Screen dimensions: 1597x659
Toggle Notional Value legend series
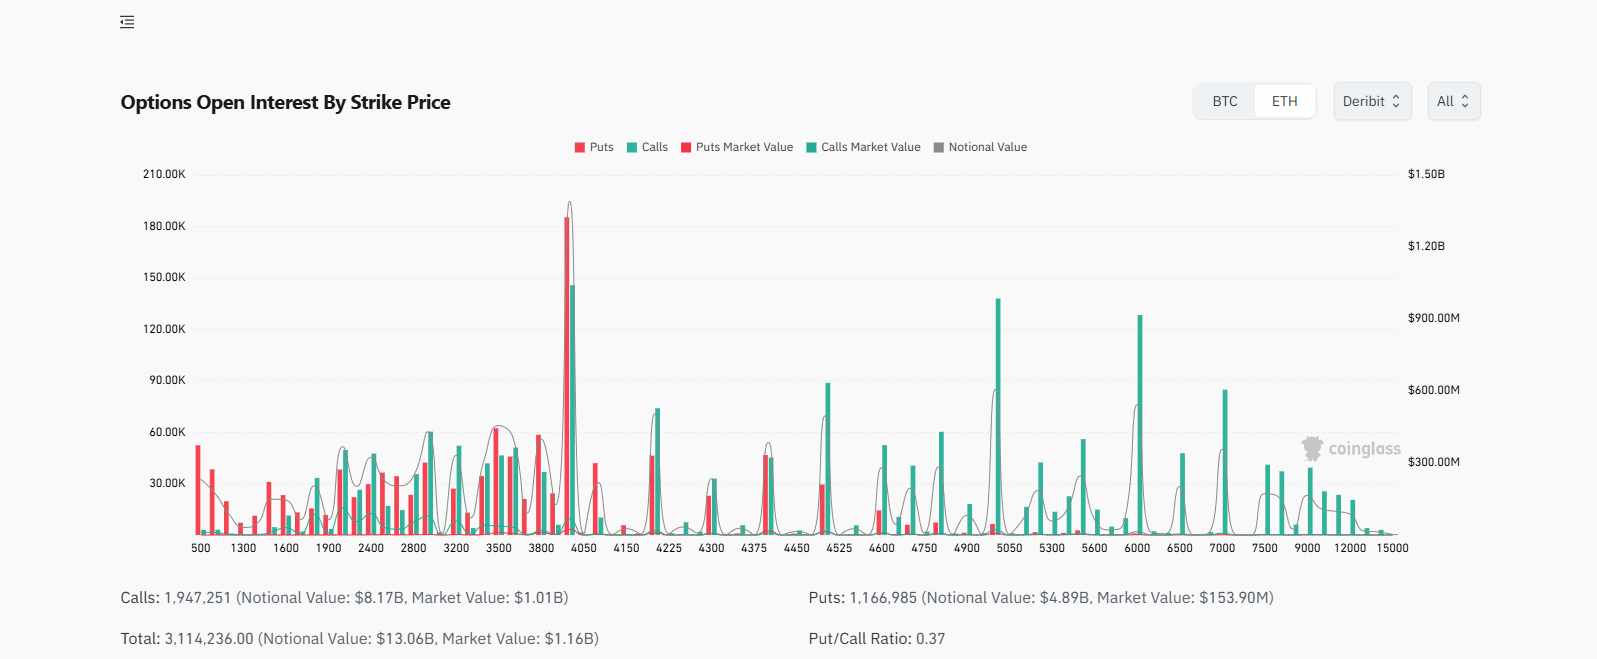pos(980,147)
